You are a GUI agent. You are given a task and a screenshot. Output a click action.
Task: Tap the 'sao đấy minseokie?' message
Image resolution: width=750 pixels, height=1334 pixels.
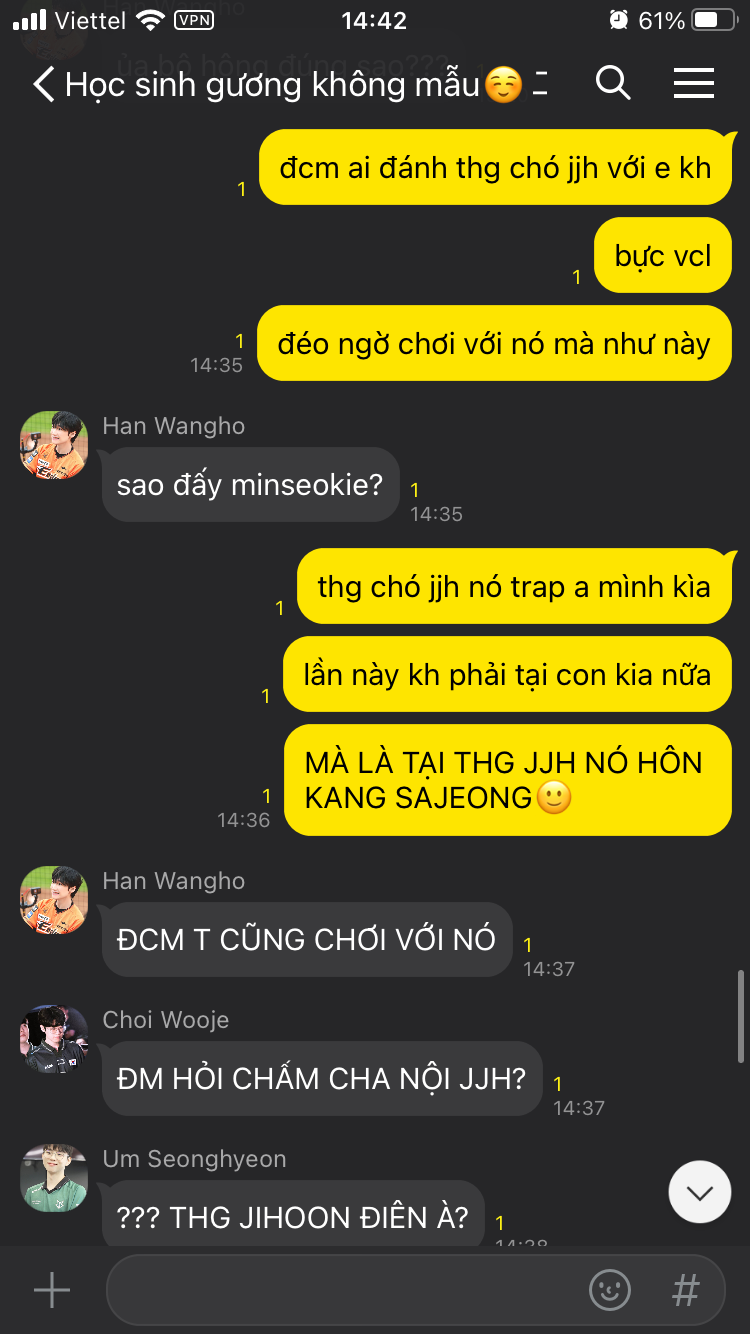[250, 485]
